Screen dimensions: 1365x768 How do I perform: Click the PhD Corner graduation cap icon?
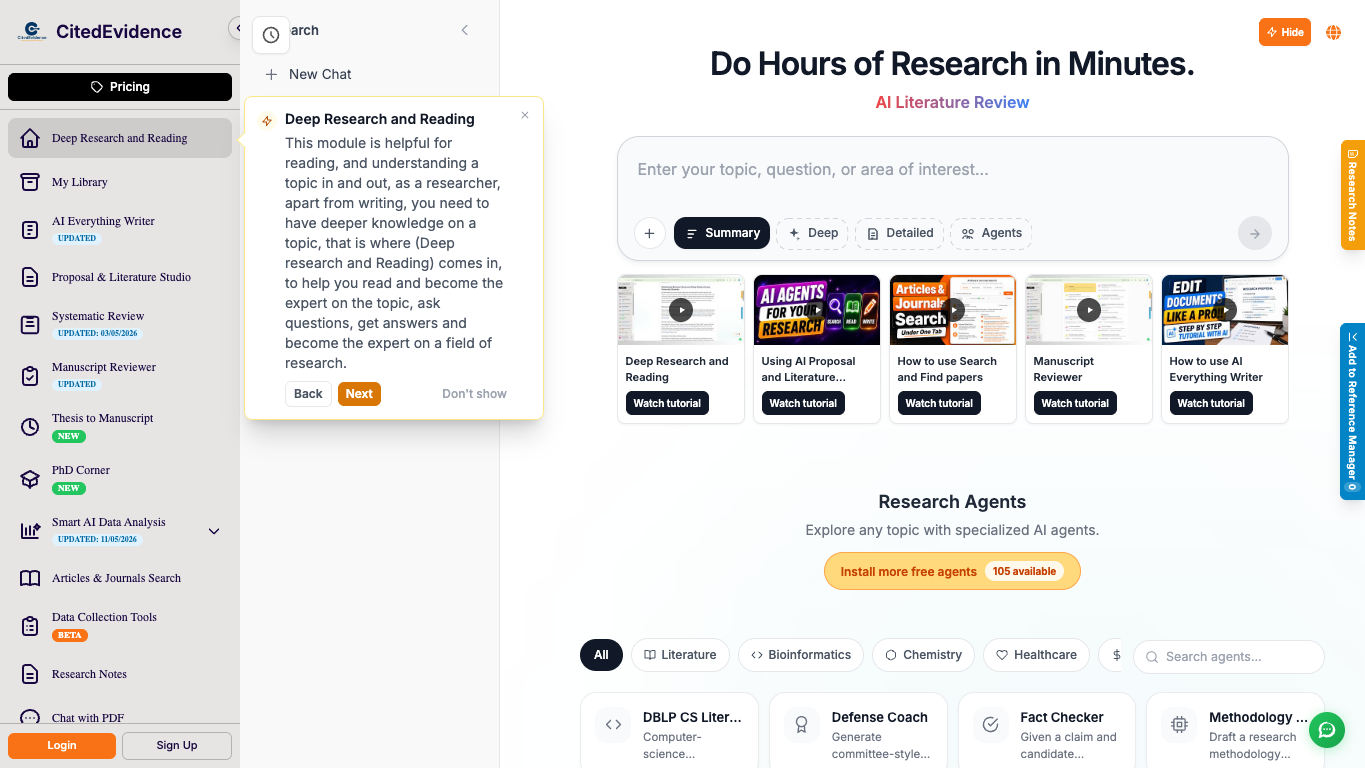click(x=30, y=479)
